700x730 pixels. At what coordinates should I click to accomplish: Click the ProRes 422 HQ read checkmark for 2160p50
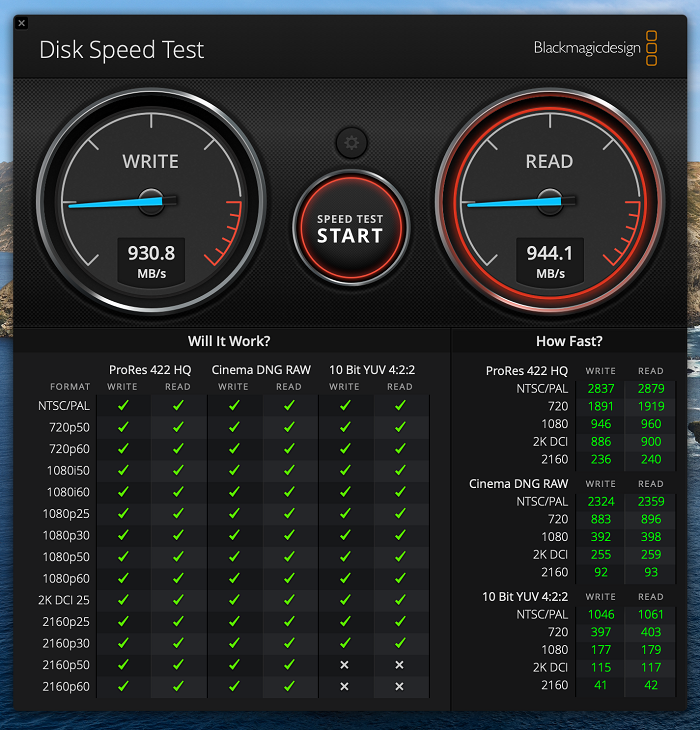pyautogui.click(x=178, y=664)
